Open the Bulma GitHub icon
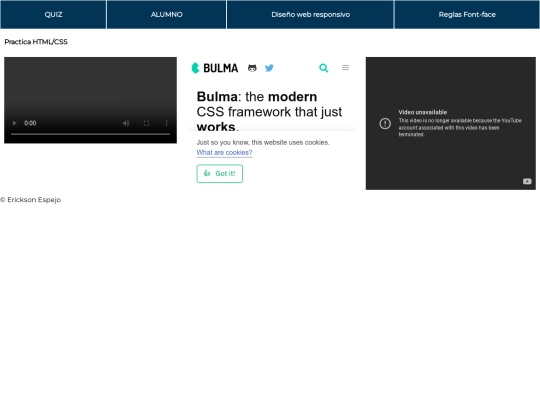 coord(252,68)
